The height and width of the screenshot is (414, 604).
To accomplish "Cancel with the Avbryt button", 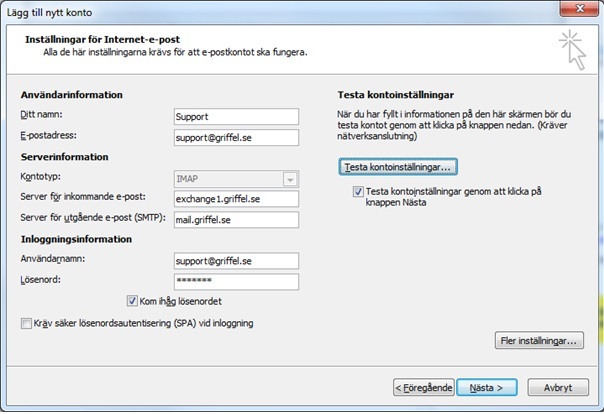I will (x=558, y=387).
